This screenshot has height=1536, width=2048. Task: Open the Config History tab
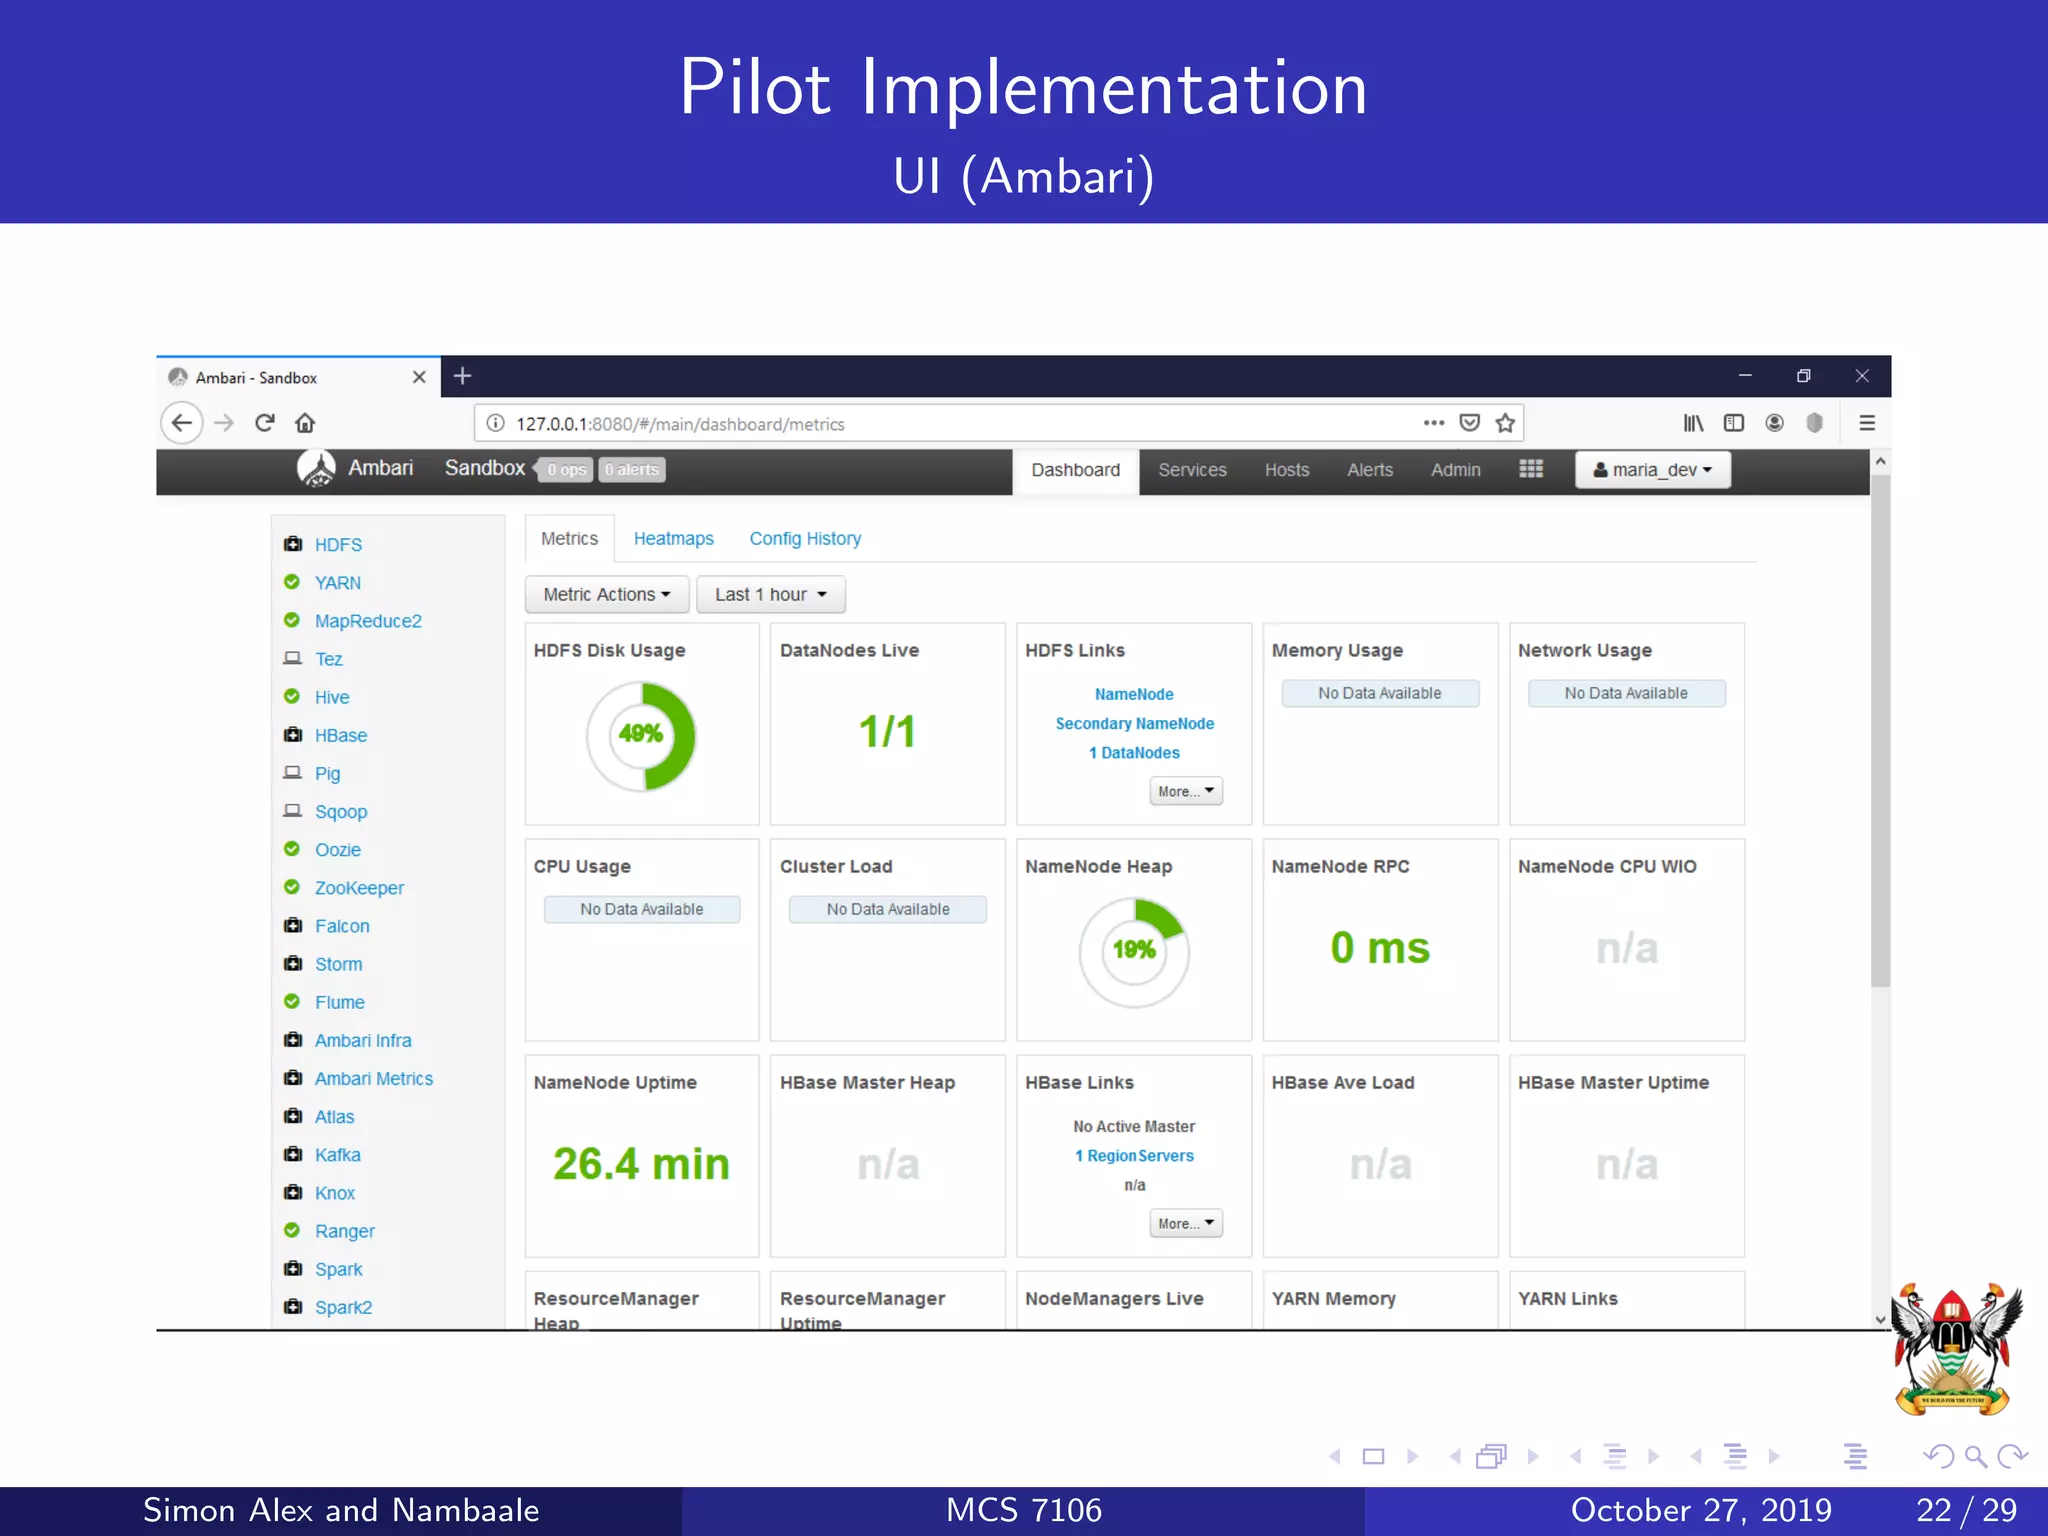coord(805,538)
